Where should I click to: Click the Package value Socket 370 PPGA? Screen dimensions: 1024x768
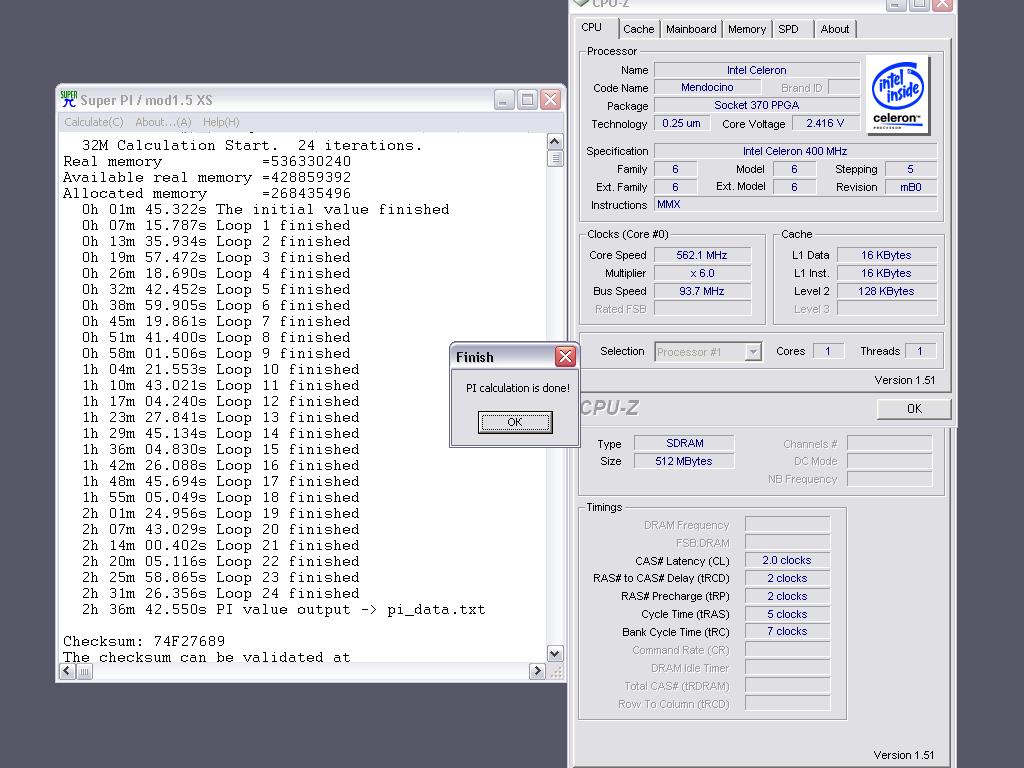click(757, 105)
